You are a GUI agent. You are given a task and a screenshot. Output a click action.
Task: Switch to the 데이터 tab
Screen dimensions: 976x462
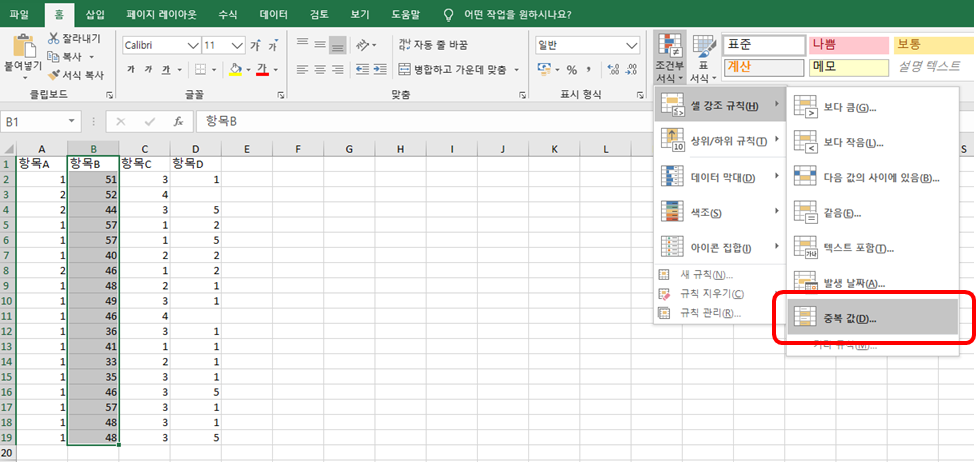274,14
